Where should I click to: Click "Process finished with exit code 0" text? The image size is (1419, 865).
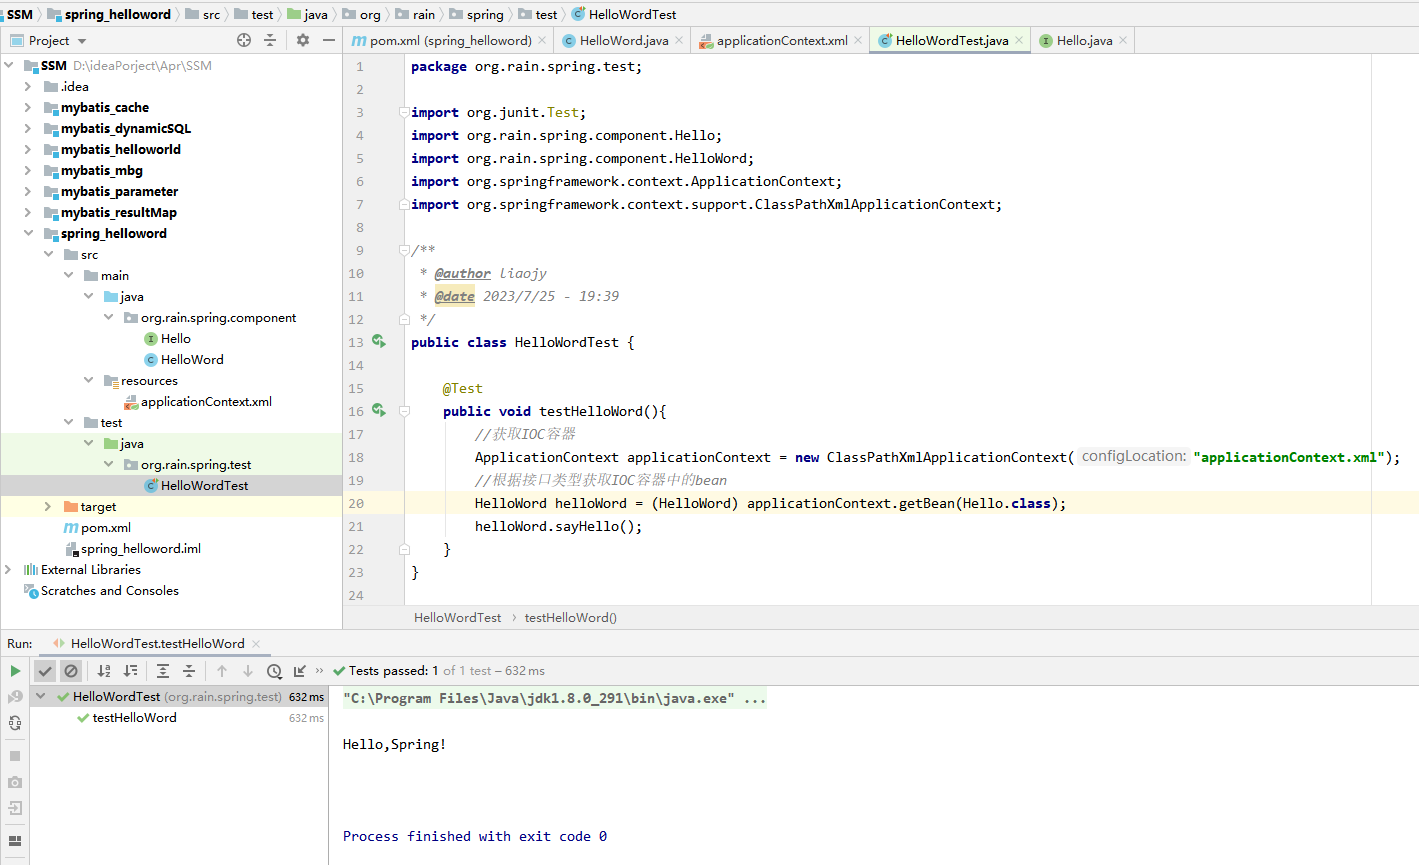(x=475, y=836)
